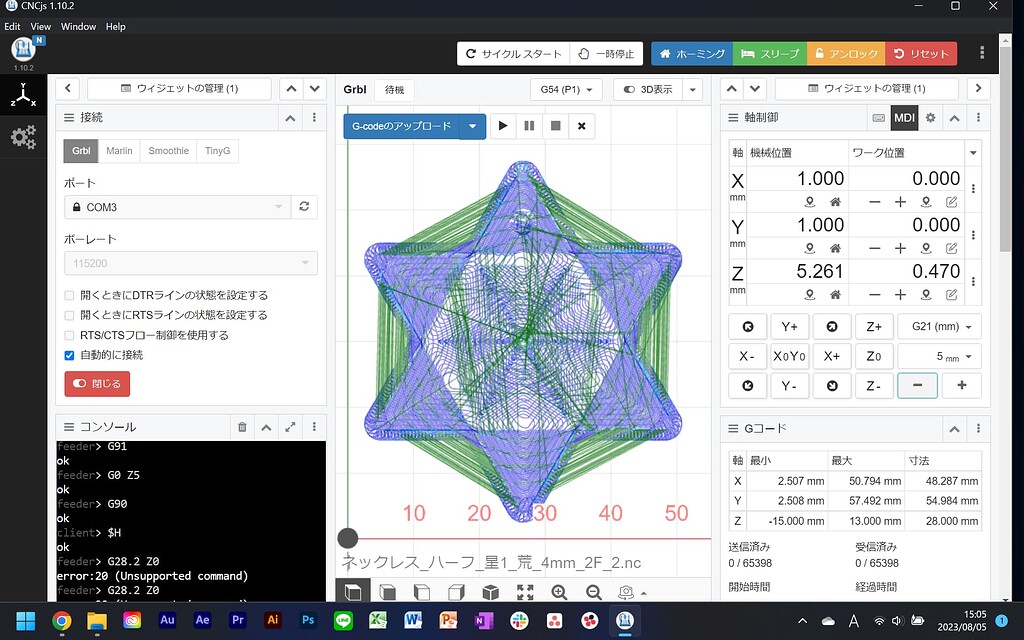Viewport: 1024px width, 640px height.
Task: Check the RTS/CTS flow control option
Action: point(69,335)
